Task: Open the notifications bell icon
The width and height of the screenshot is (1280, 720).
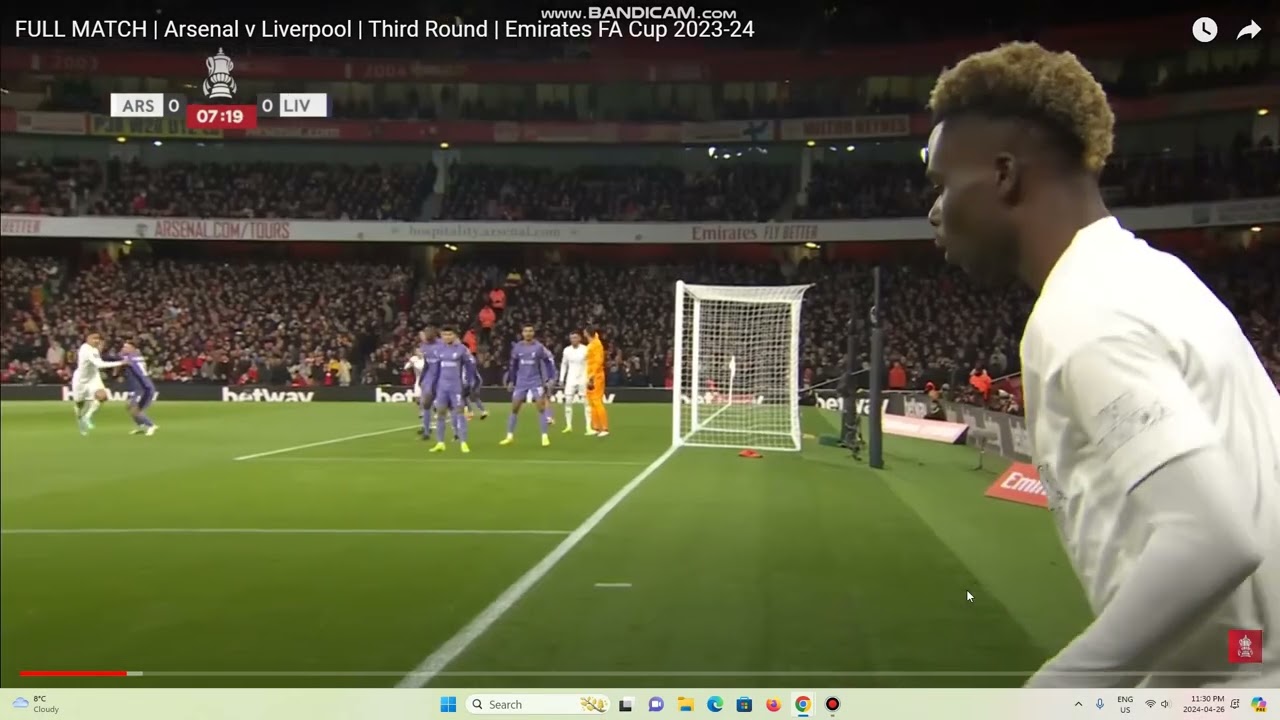Action: point(1236,704)
